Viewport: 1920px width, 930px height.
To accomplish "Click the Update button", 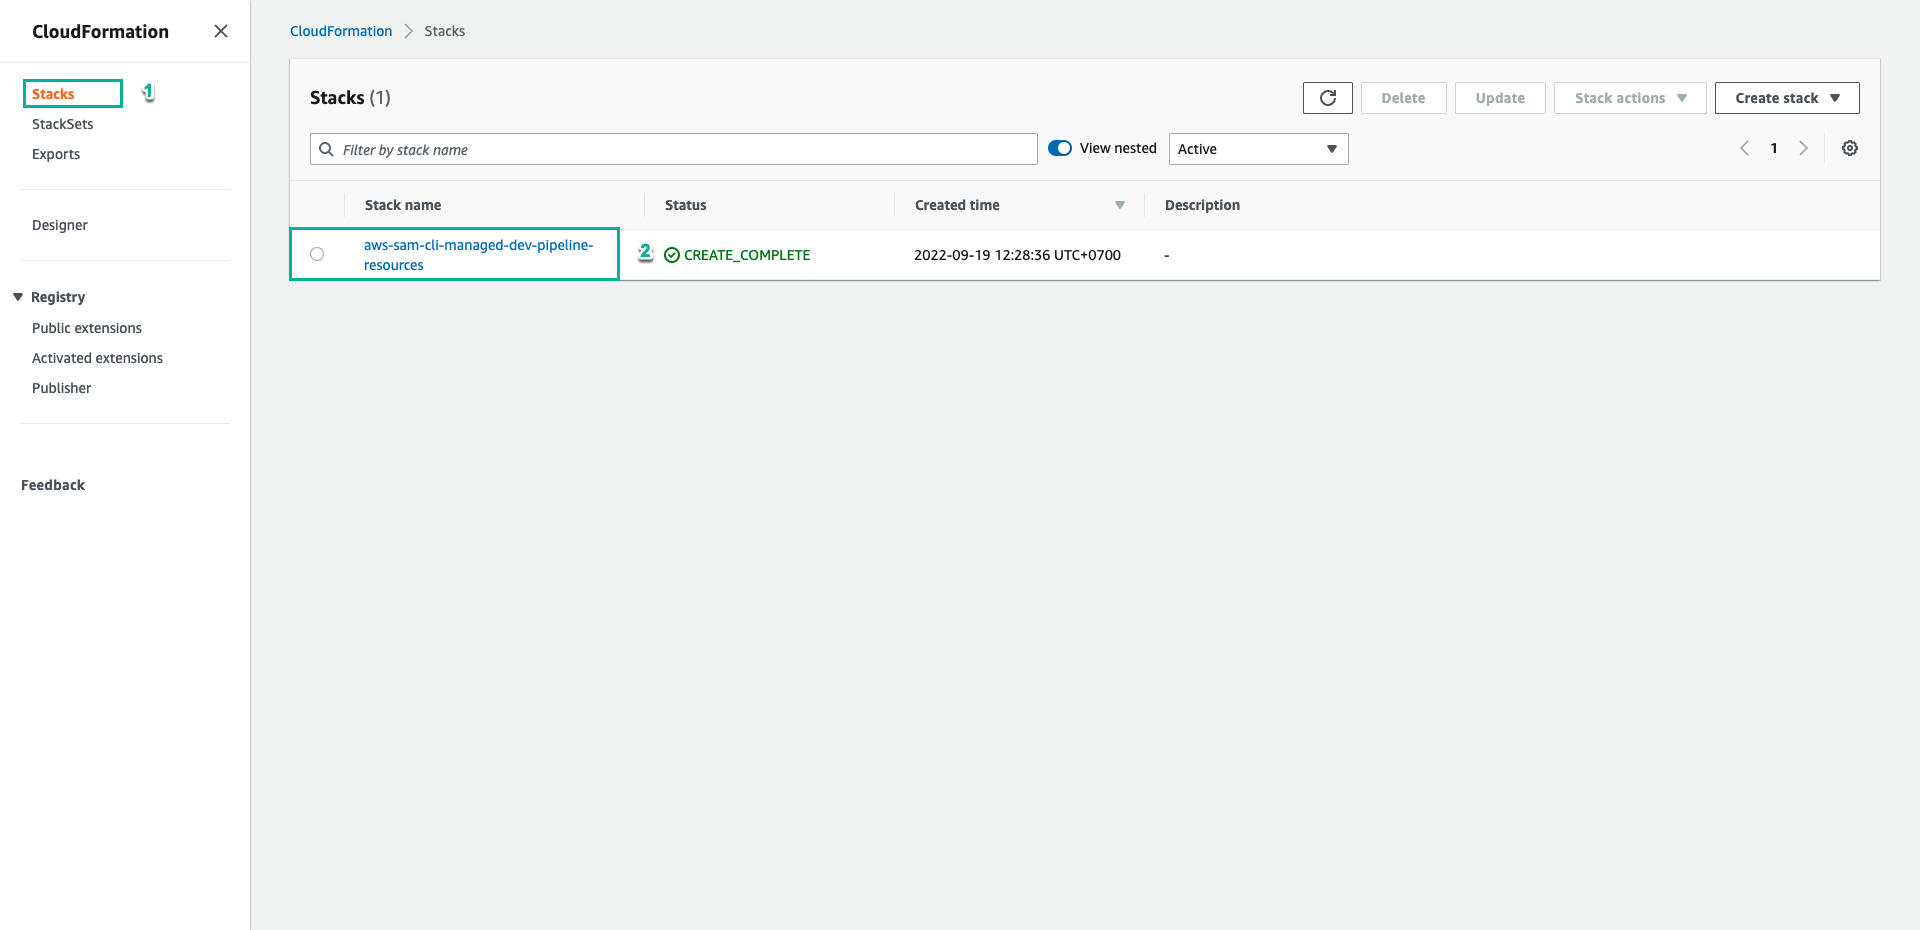I will point(1500,98).
